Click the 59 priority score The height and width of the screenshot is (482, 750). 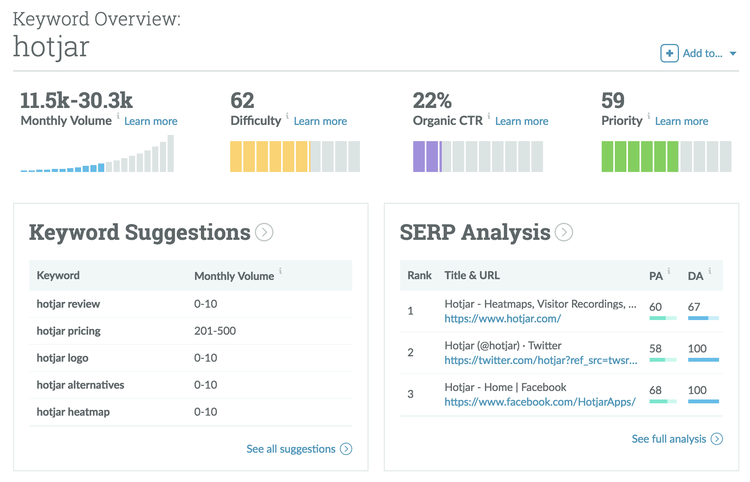point(613,100)
